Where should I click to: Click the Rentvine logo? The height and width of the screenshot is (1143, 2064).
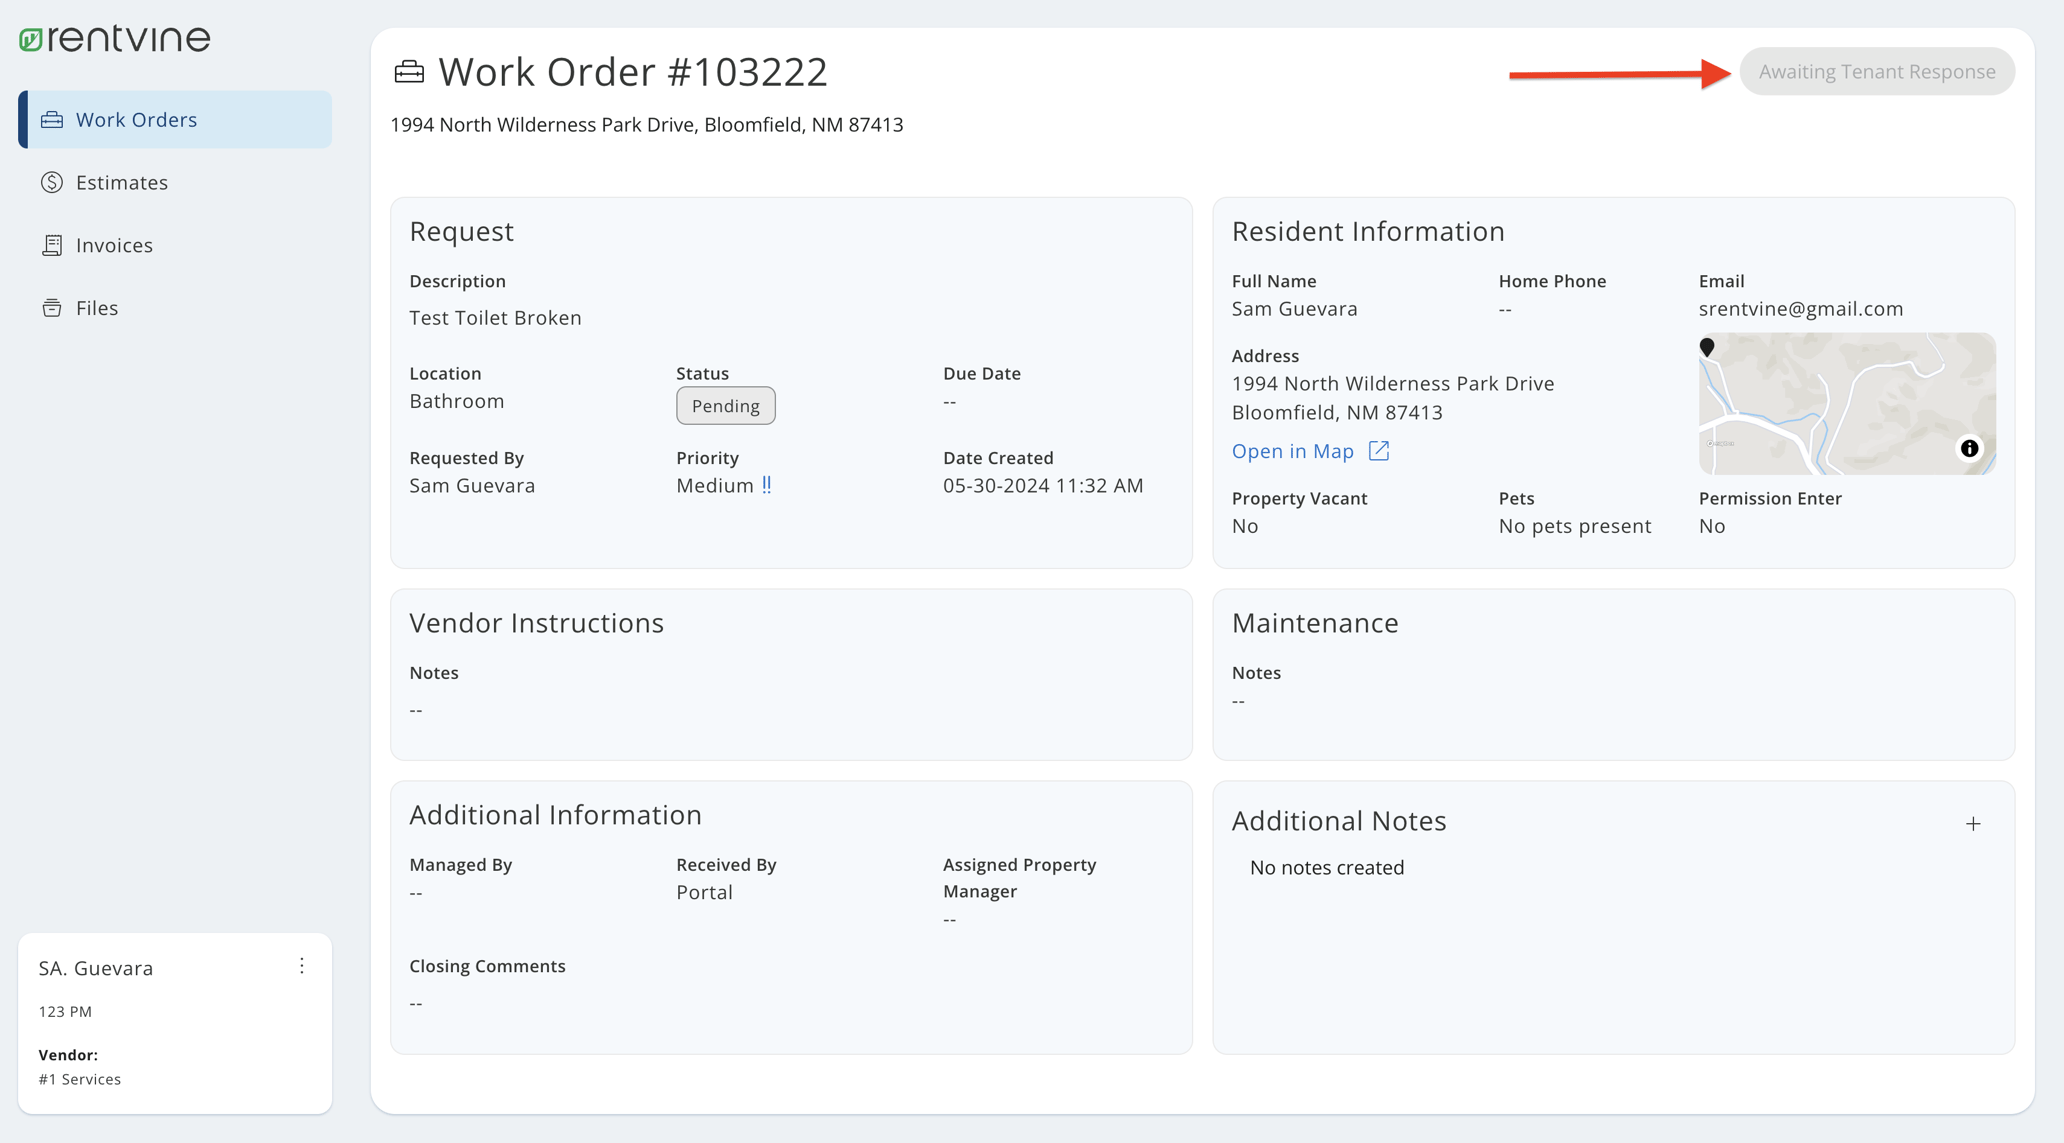point(115,39)
